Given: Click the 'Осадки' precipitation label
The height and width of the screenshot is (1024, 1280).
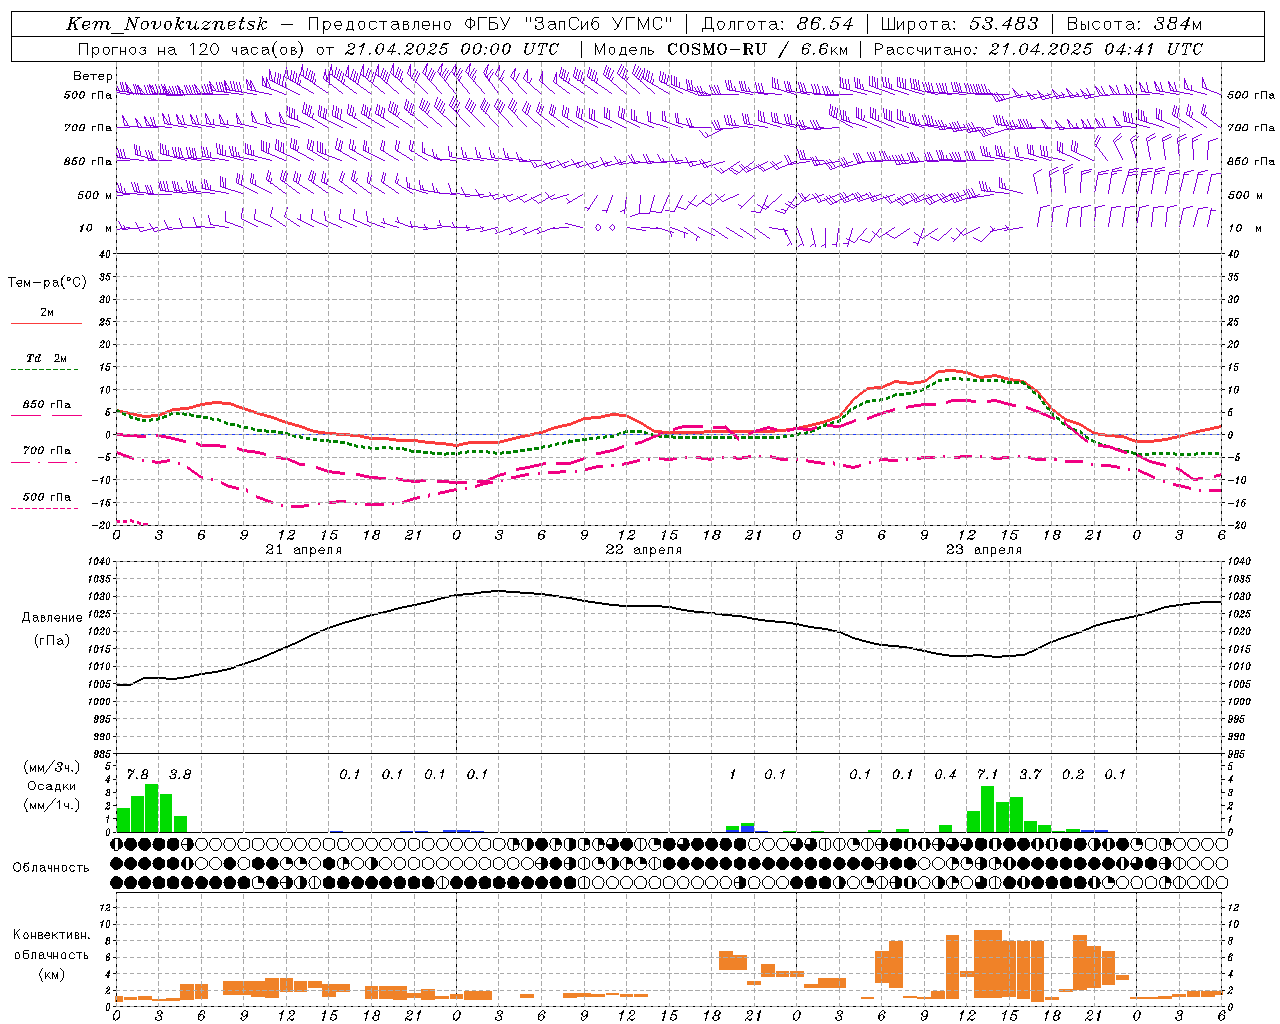Looking at the screenshot, I should [x=52, y=786].
